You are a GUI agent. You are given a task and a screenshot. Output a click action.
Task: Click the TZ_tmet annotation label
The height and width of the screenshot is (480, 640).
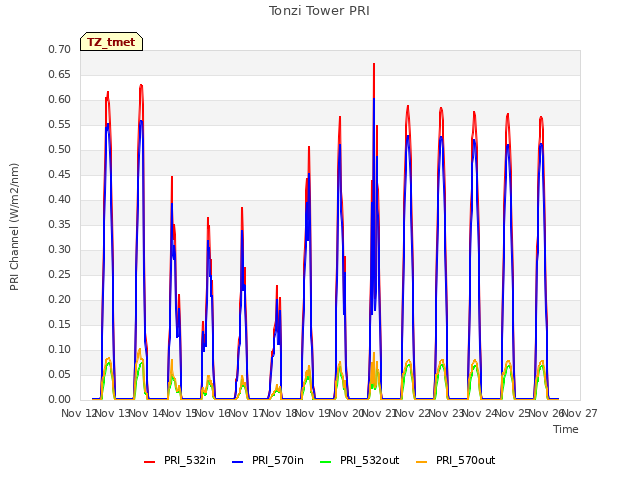tap(111, 42)
